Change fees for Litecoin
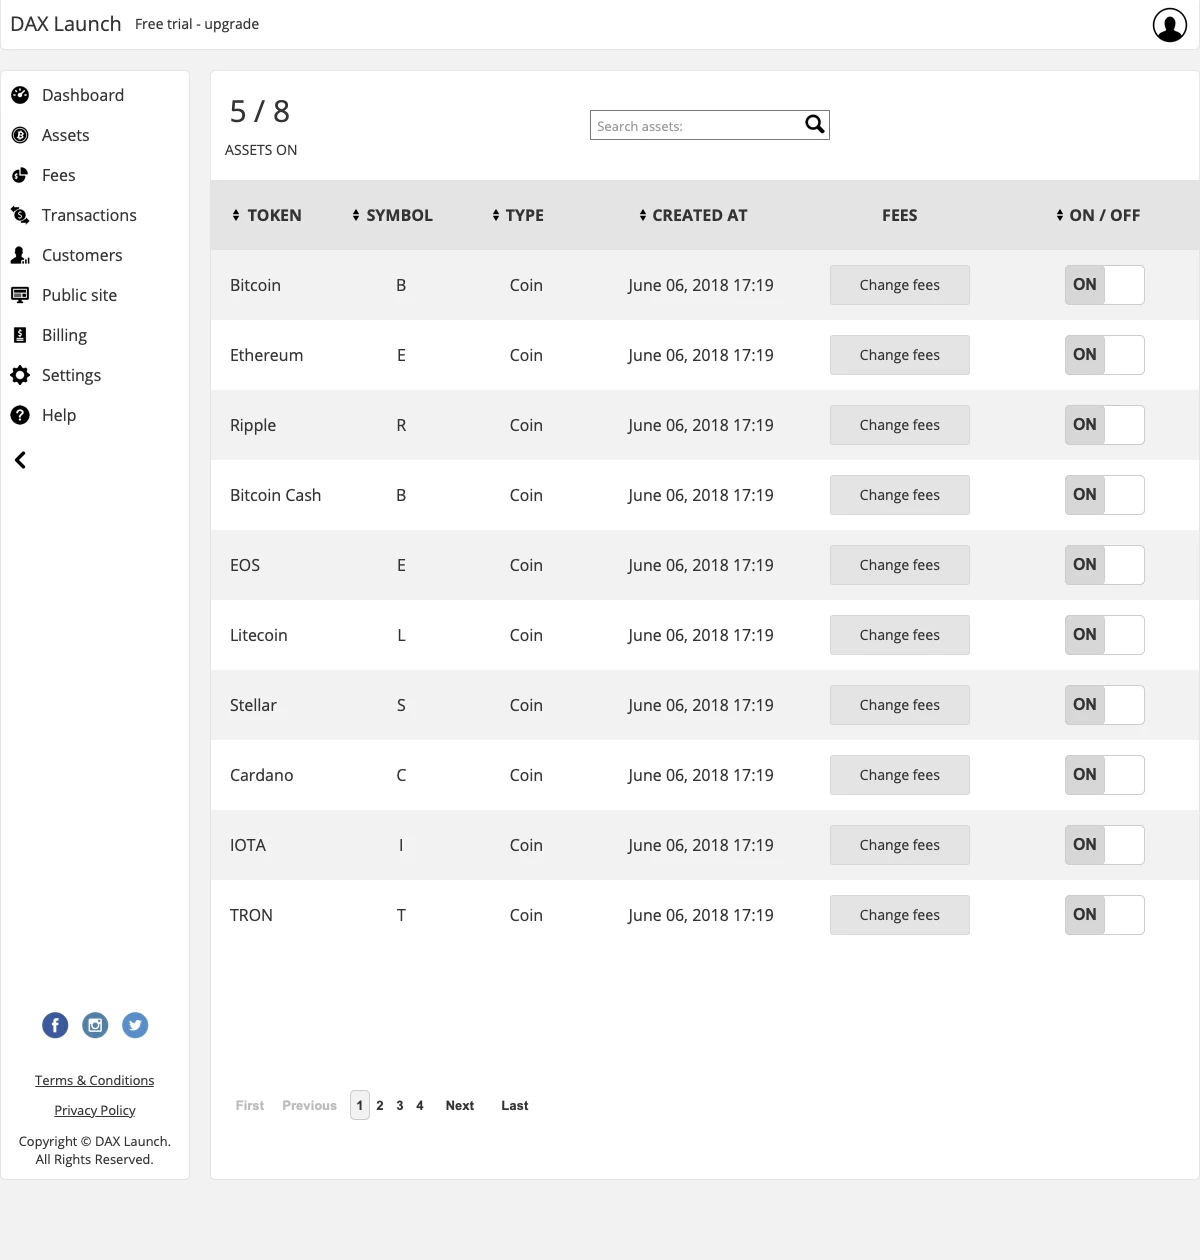1200x1260 pixels. [x=900, y=635]
